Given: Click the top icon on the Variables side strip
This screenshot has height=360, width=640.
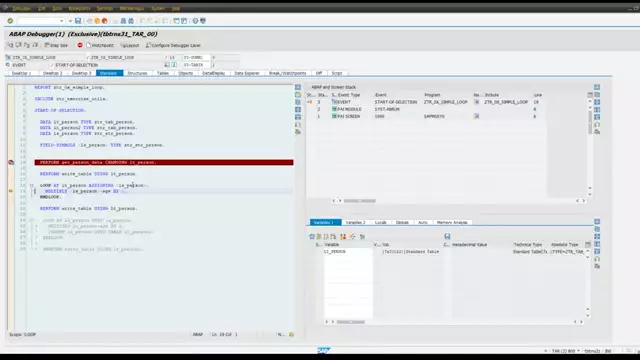Looking at the screenshot, I should click(597, 222).
